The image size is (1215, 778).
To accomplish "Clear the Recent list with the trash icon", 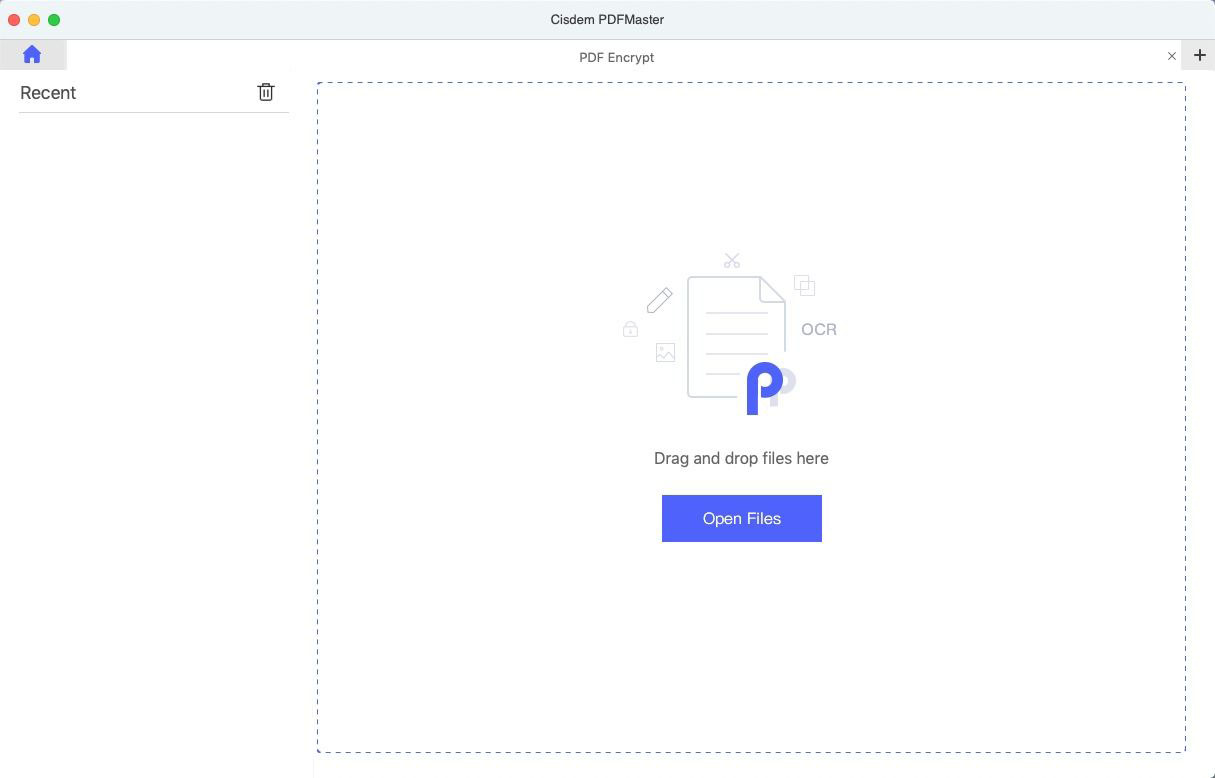I will (266, 92).
